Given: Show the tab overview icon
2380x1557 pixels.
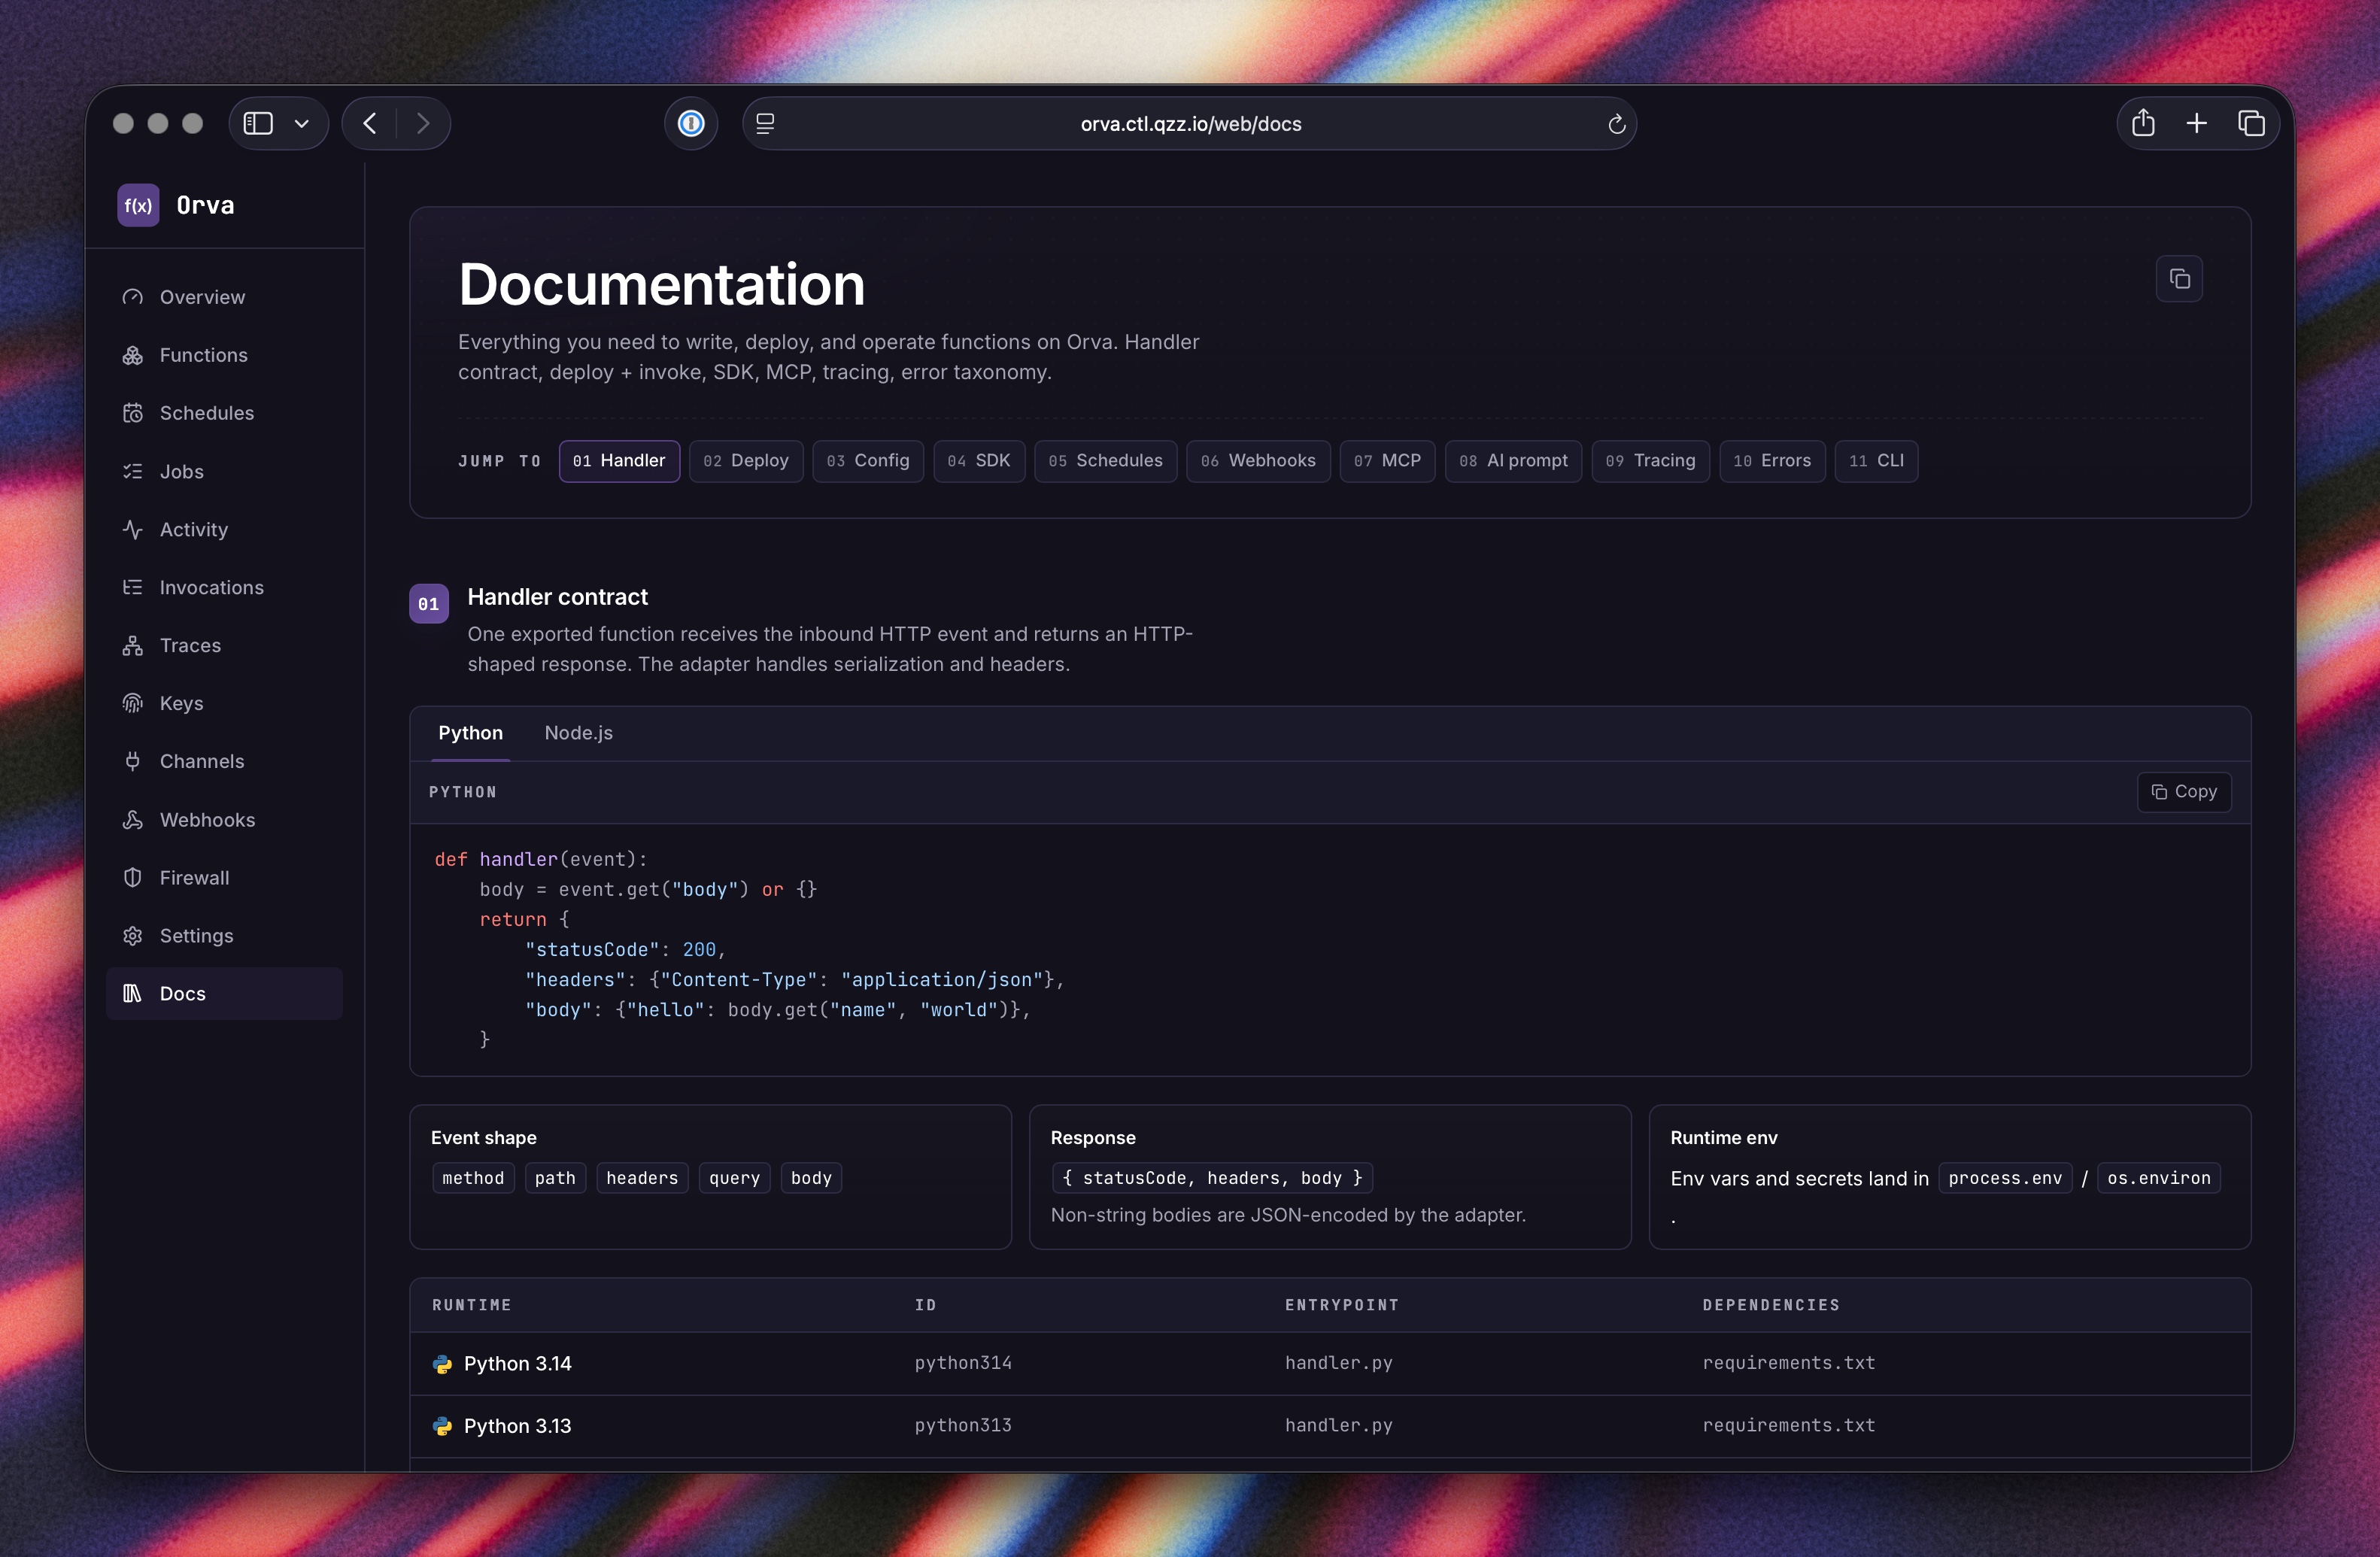Looking at the screenshot, I should click(2251, 123).
